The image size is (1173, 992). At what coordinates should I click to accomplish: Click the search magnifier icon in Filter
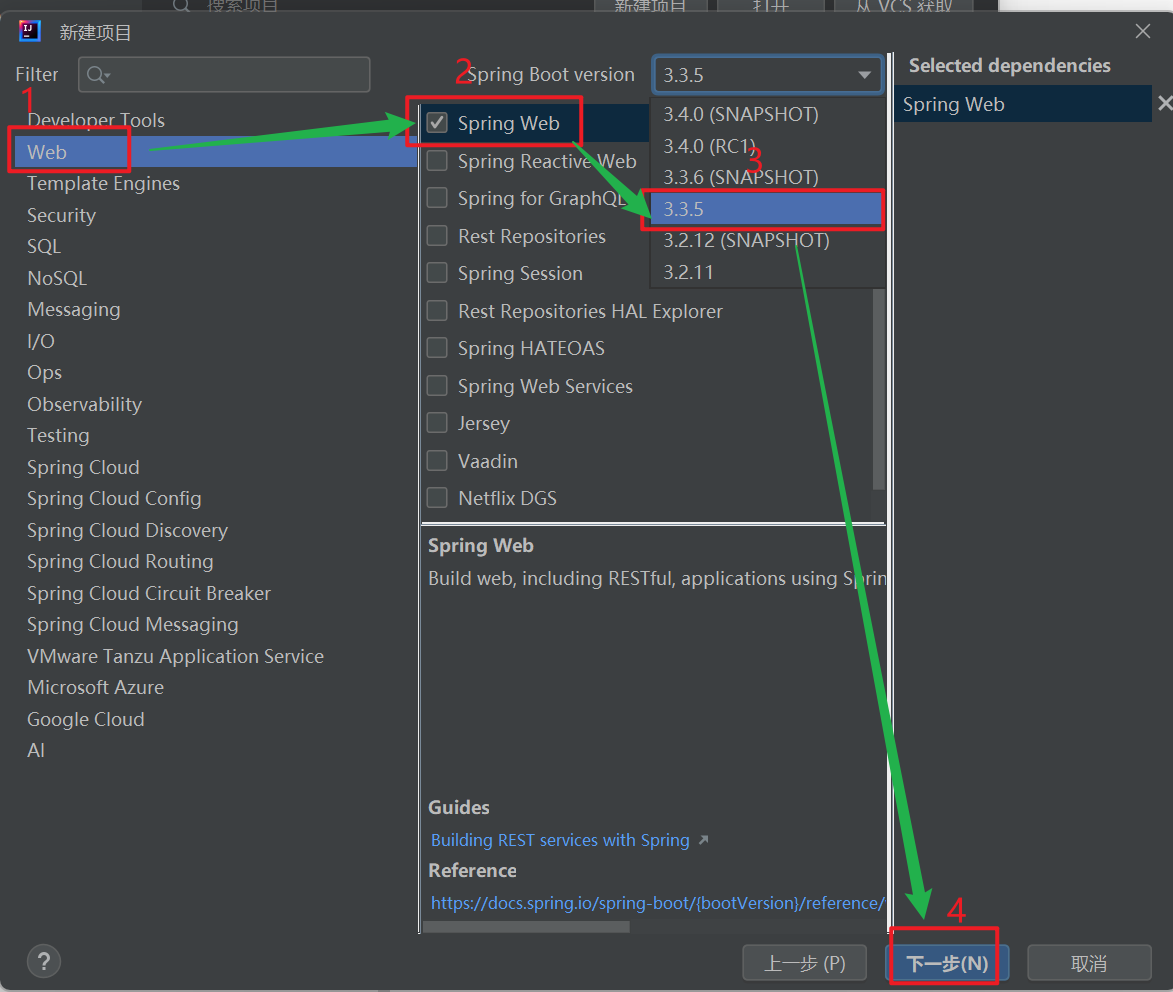click(x=97, y=75)
